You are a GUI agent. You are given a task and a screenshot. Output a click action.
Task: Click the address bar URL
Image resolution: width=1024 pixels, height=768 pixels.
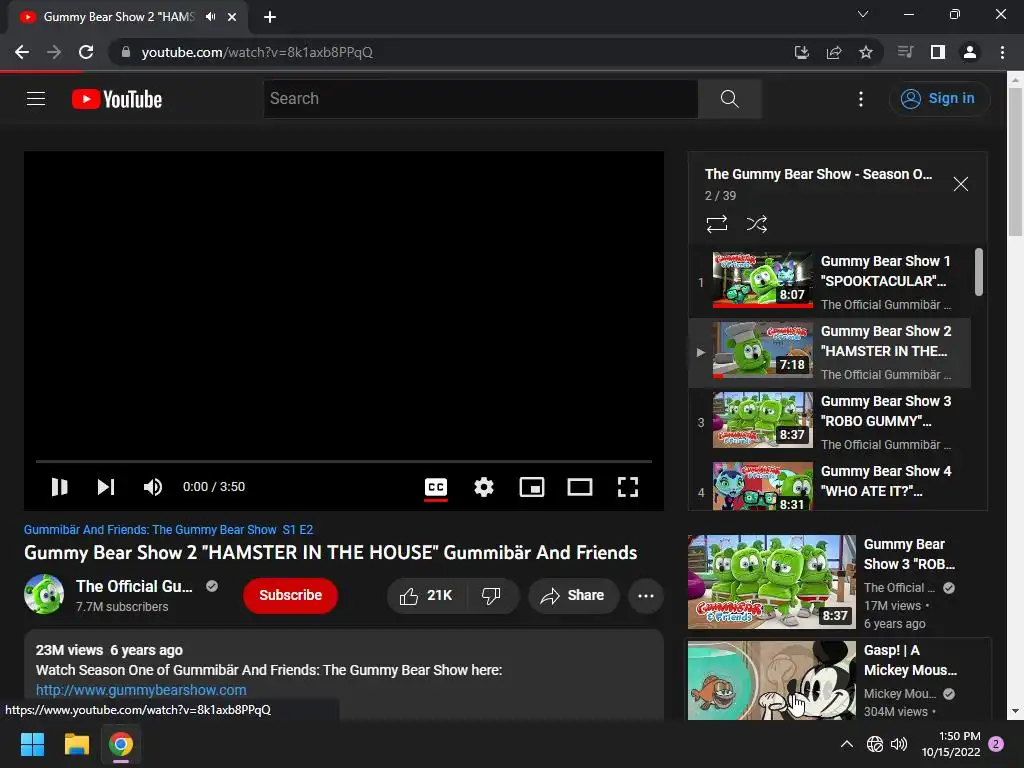point(257,52)
